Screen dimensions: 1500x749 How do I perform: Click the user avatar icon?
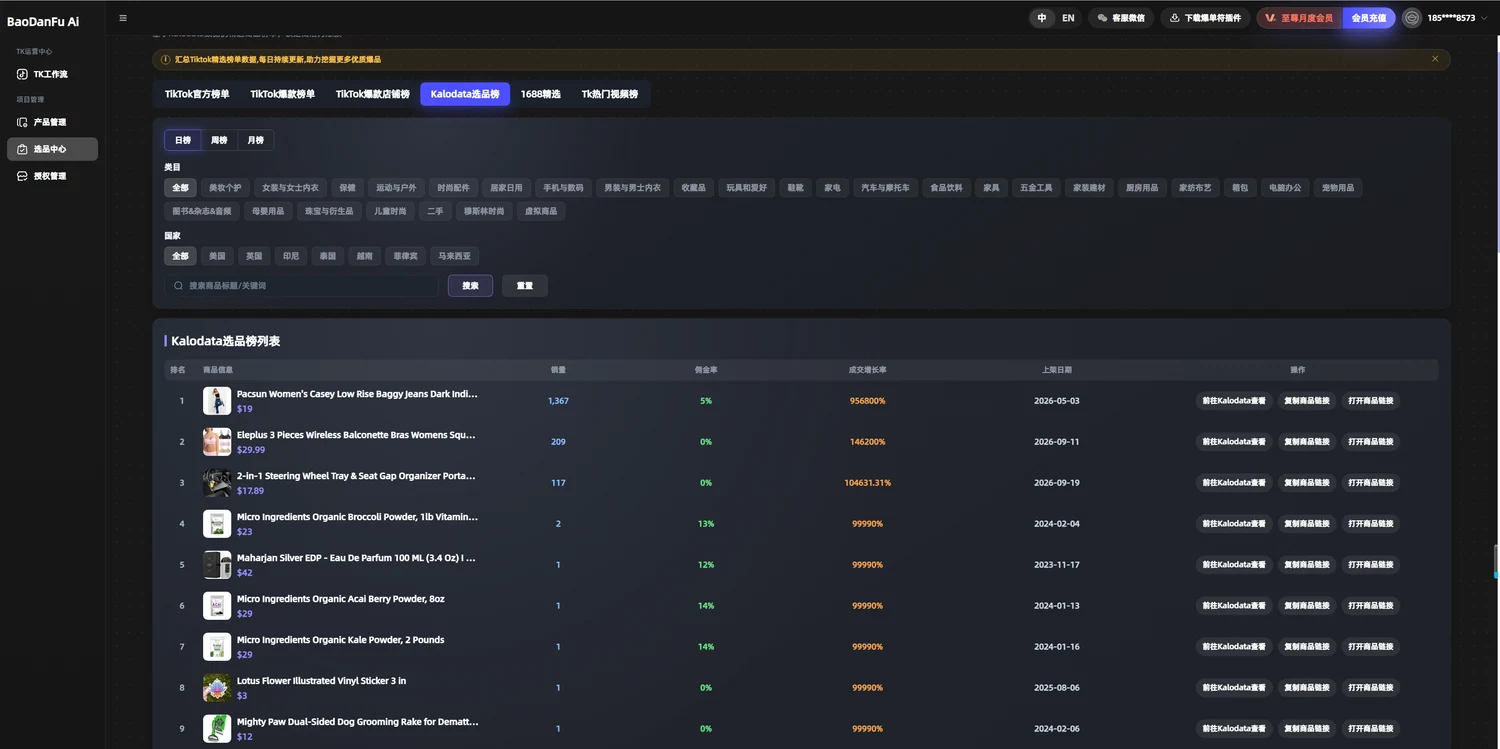(1412, 18)
